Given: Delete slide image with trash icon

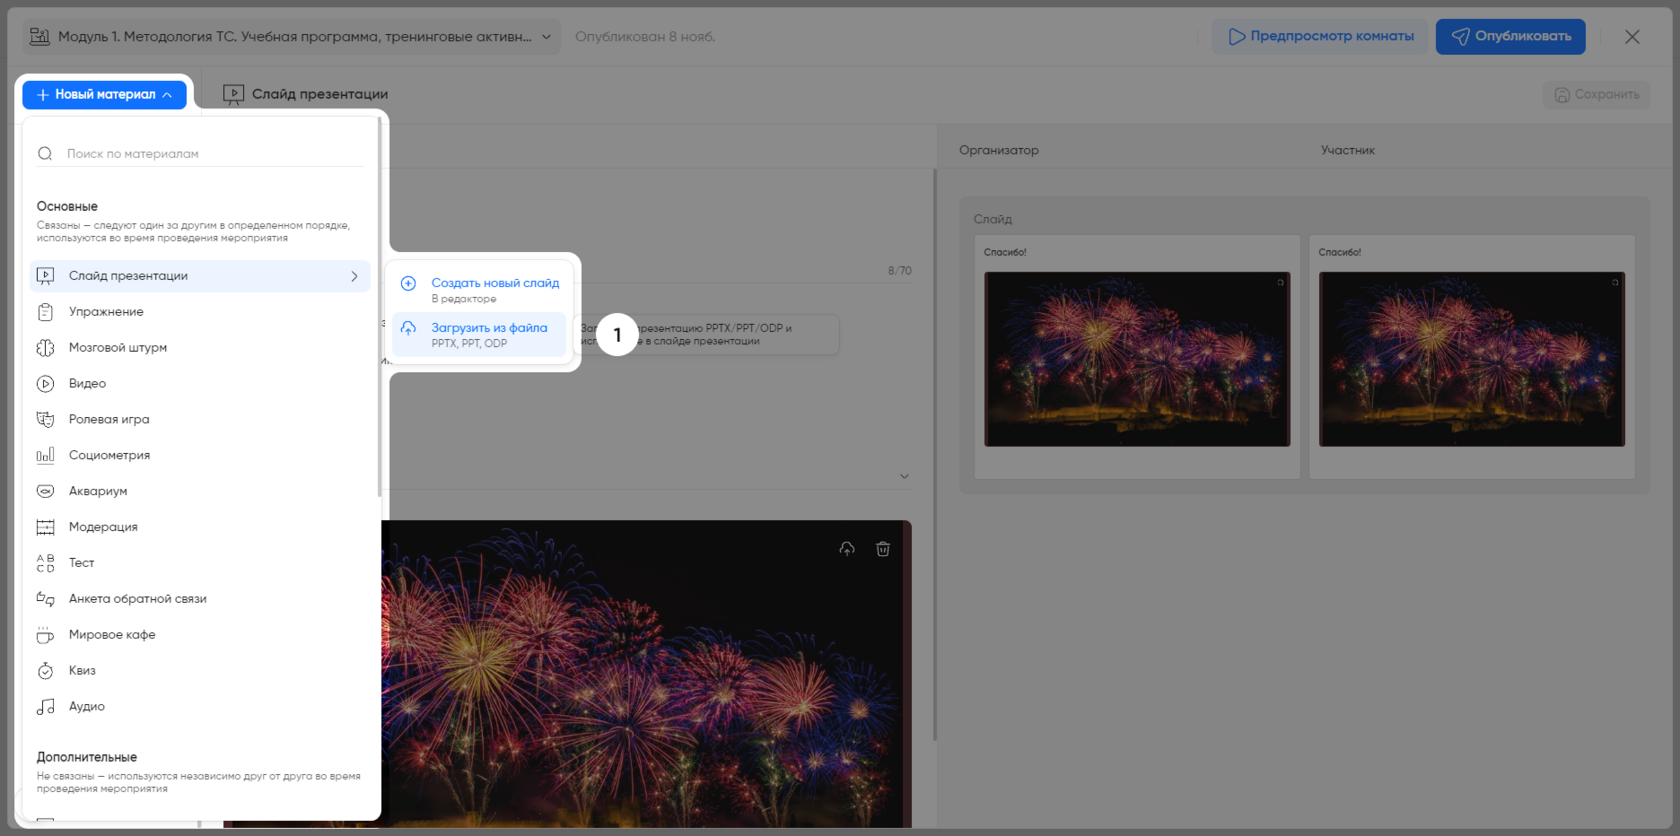Looking at the screenshot, I should [883, 549].
